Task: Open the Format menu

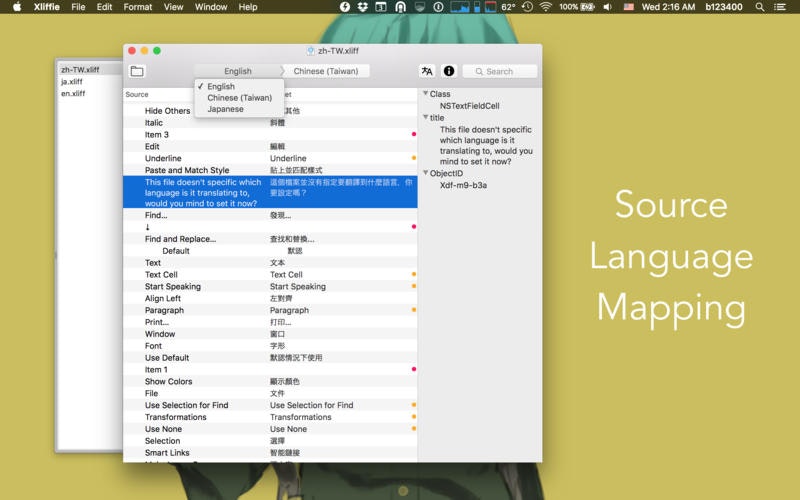Action: [138, 7]
